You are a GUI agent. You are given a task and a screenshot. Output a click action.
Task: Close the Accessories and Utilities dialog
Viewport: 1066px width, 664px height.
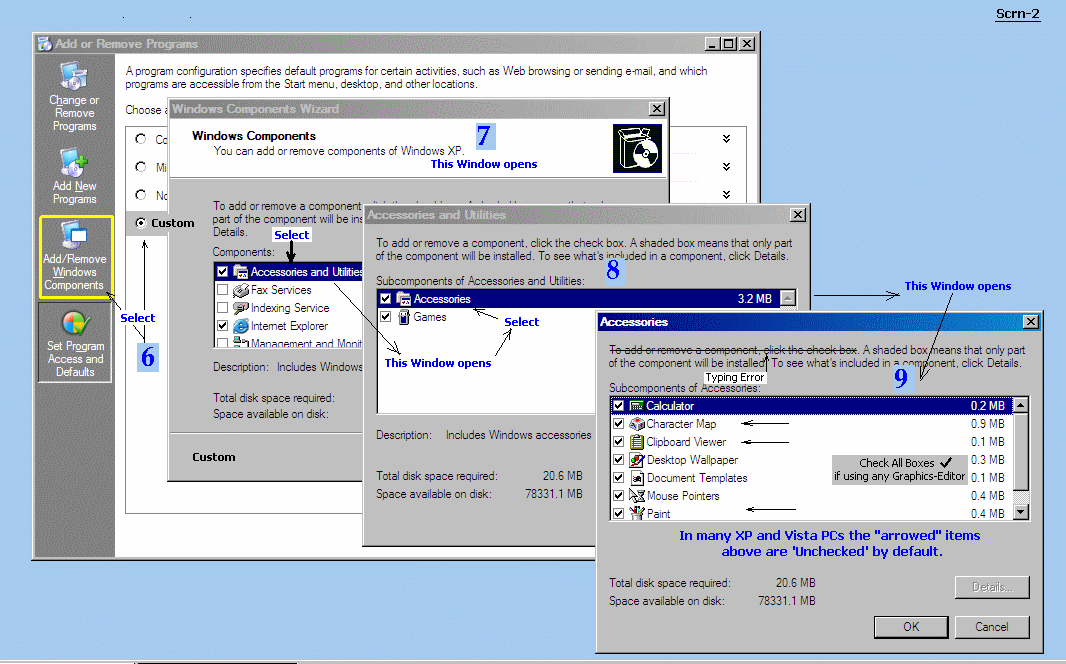[797, 215]
